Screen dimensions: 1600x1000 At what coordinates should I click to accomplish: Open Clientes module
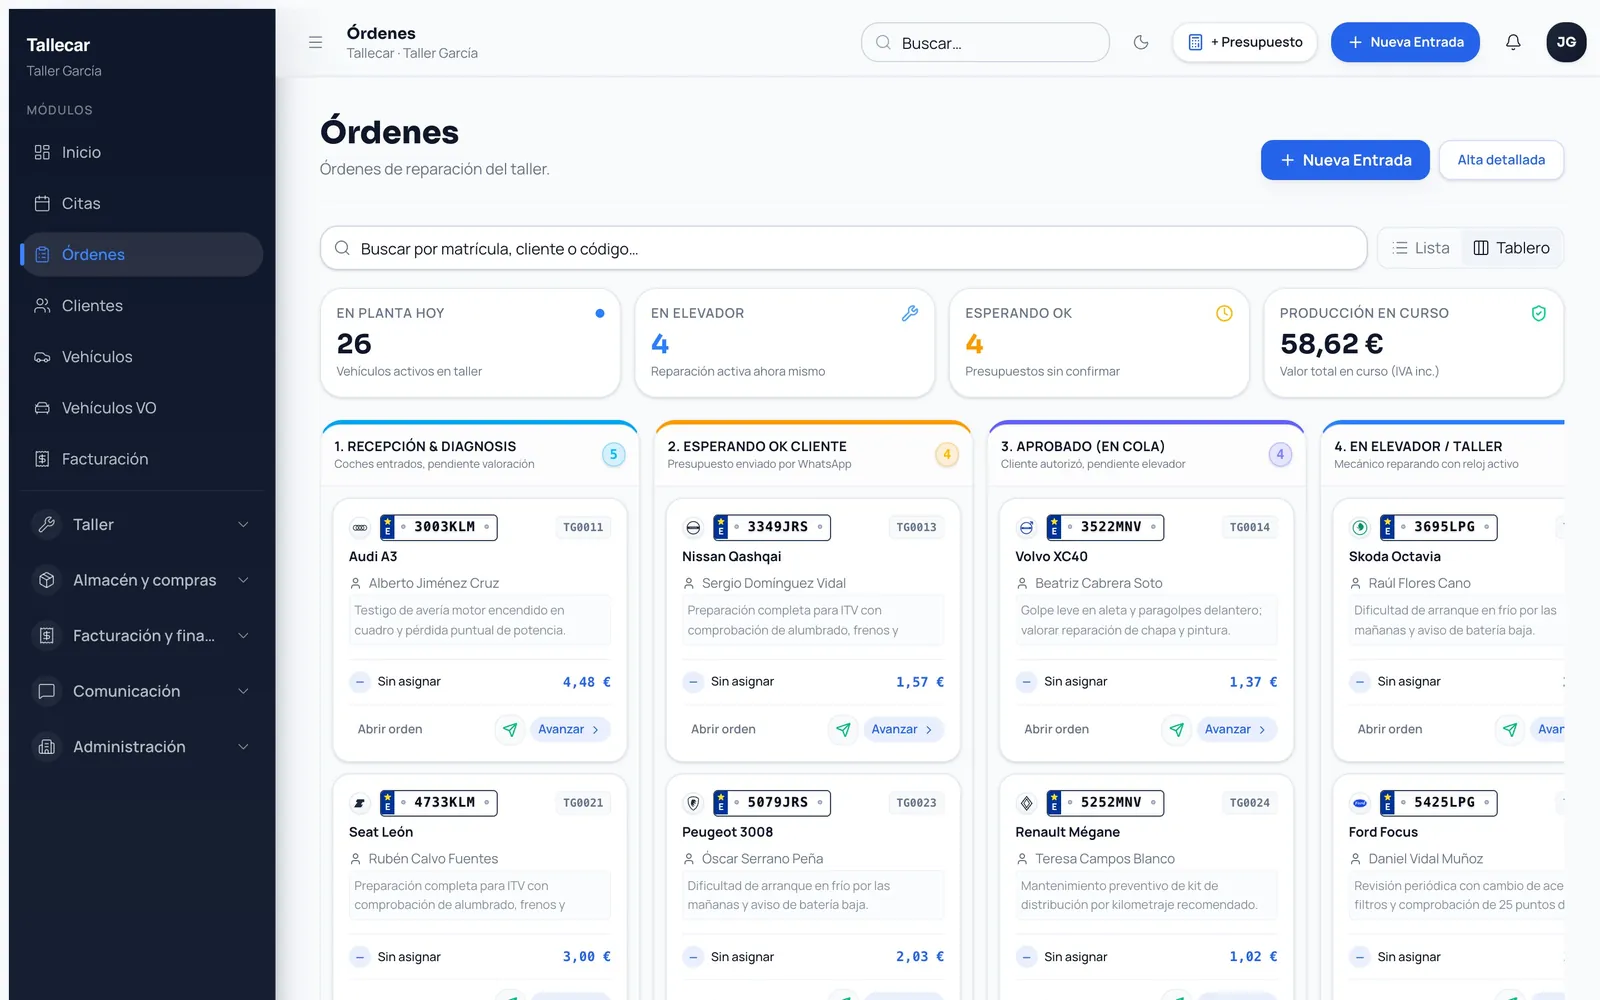142,305
